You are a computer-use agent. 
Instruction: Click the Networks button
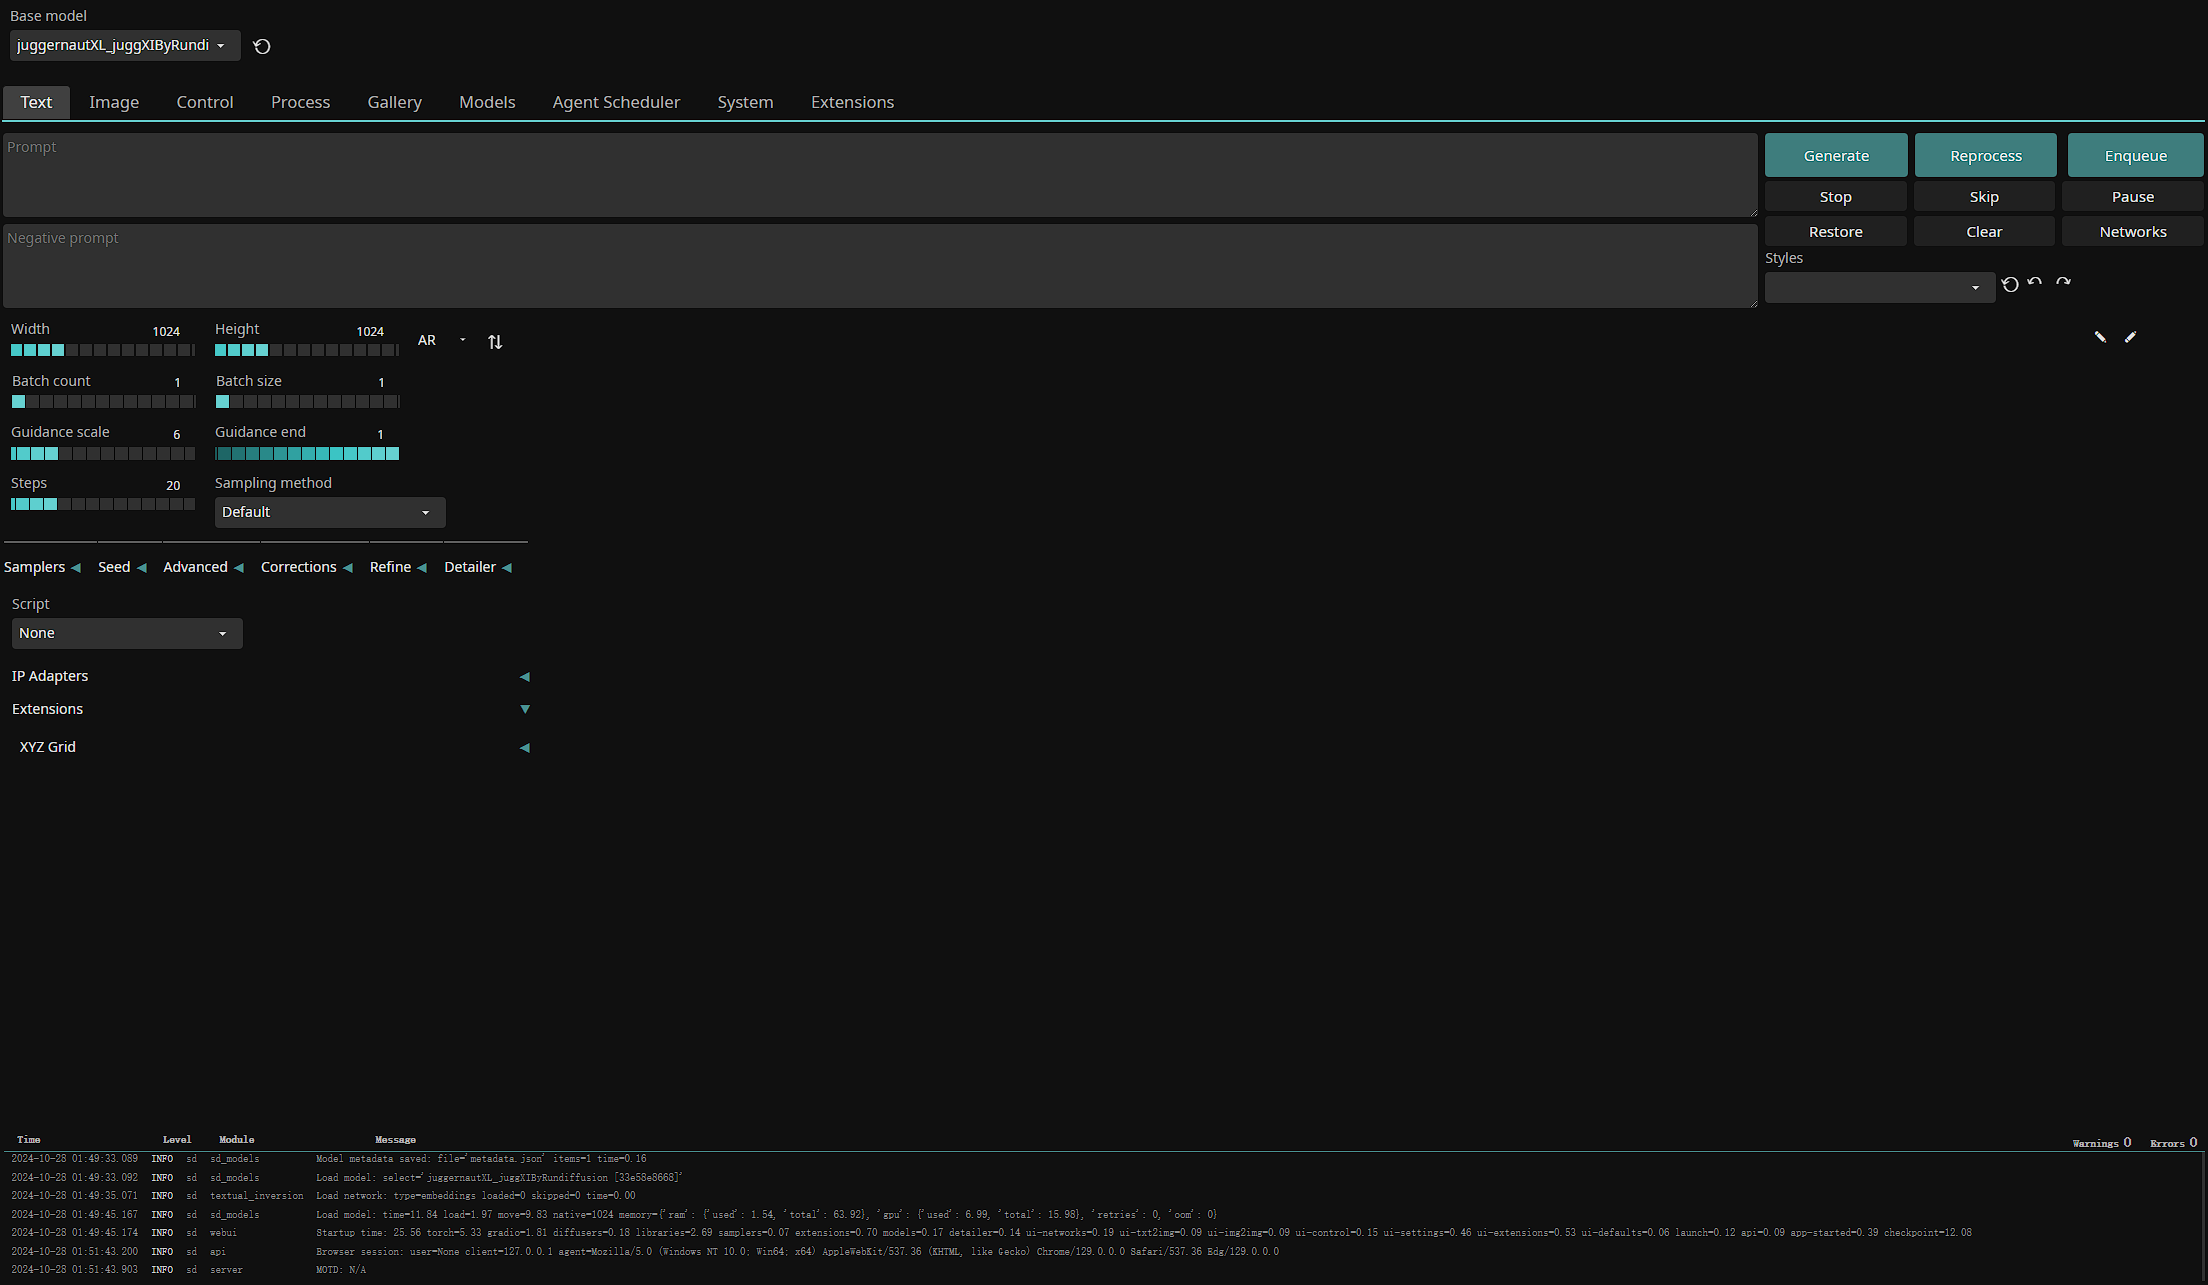[2132, 232]
